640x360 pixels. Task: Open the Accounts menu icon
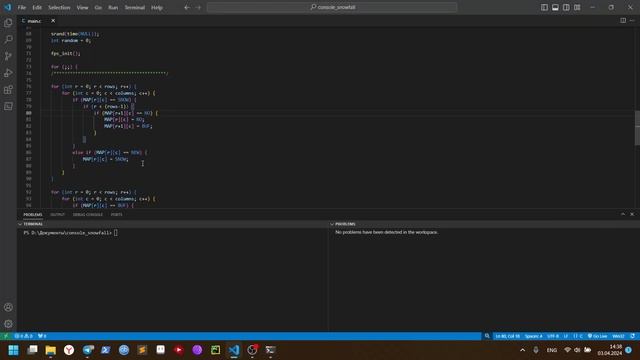click(x=8, y=307)
